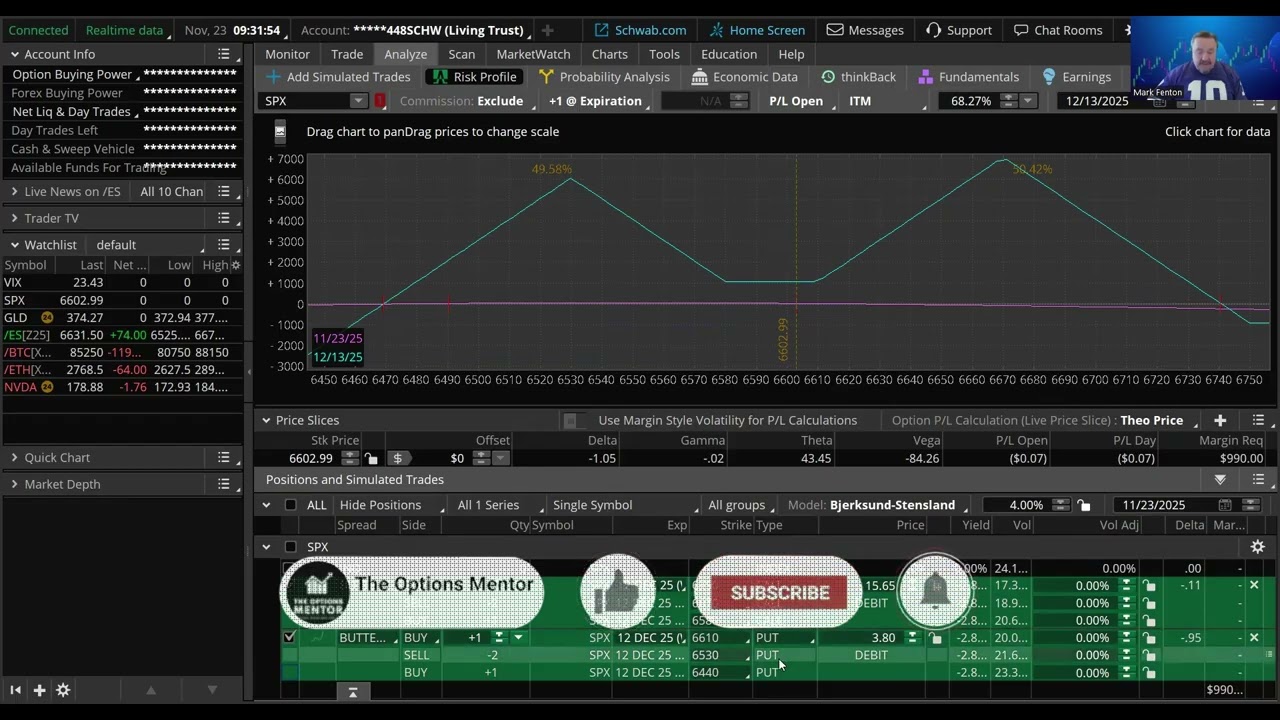Open All 1 Series dropdown
This screenshot has width=1280, height=720.
(x=495, y=505)
